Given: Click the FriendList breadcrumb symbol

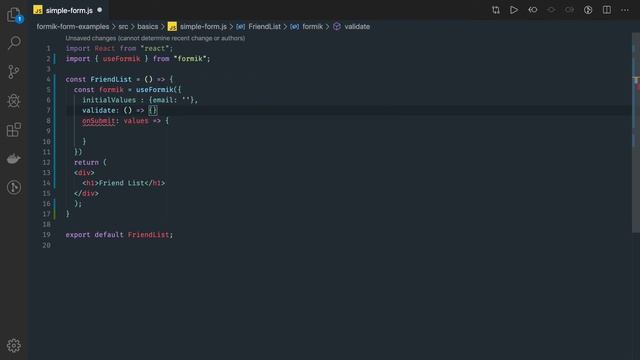Looking at the screenshot, I should (x=259, y=27).
